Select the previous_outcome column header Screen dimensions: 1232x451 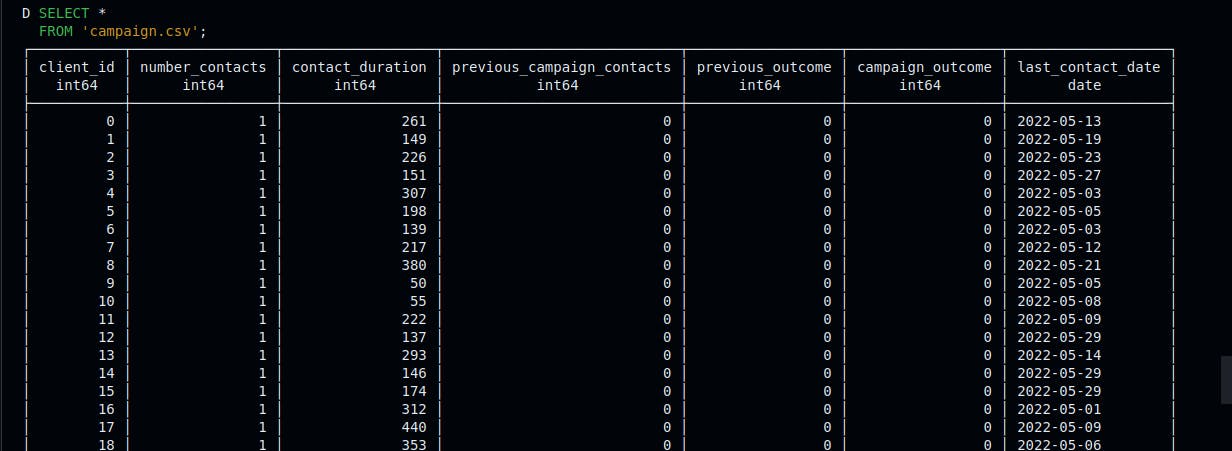click(x=764, y=67)
